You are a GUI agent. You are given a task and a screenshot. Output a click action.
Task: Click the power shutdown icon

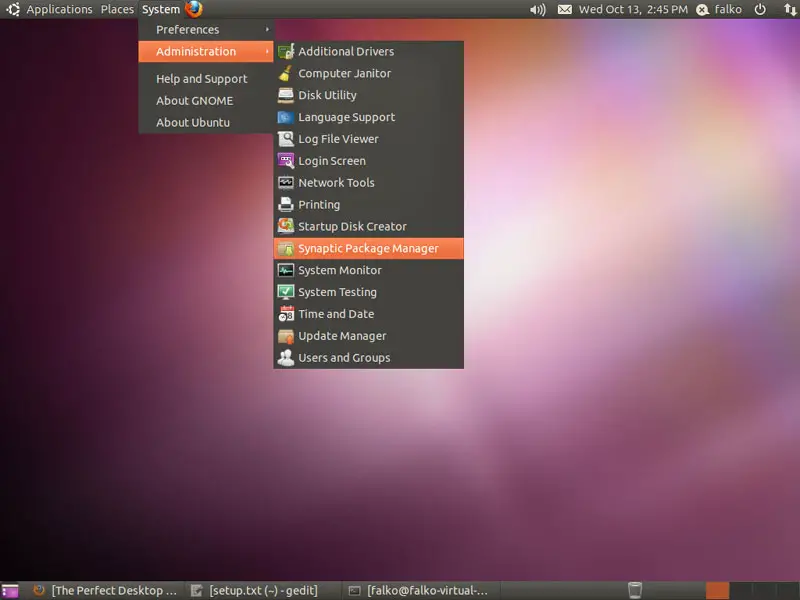point(760,10)
